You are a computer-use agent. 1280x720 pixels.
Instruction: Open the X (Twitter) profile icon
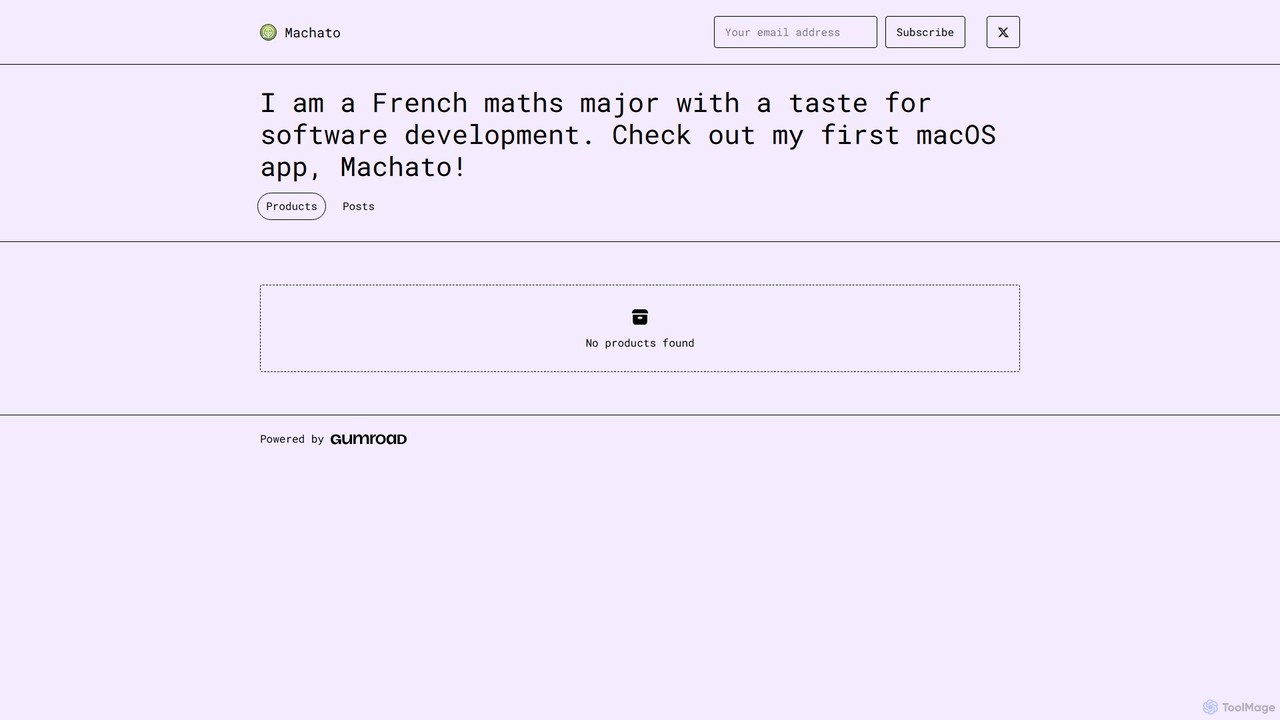click(x=1003, y=32)
